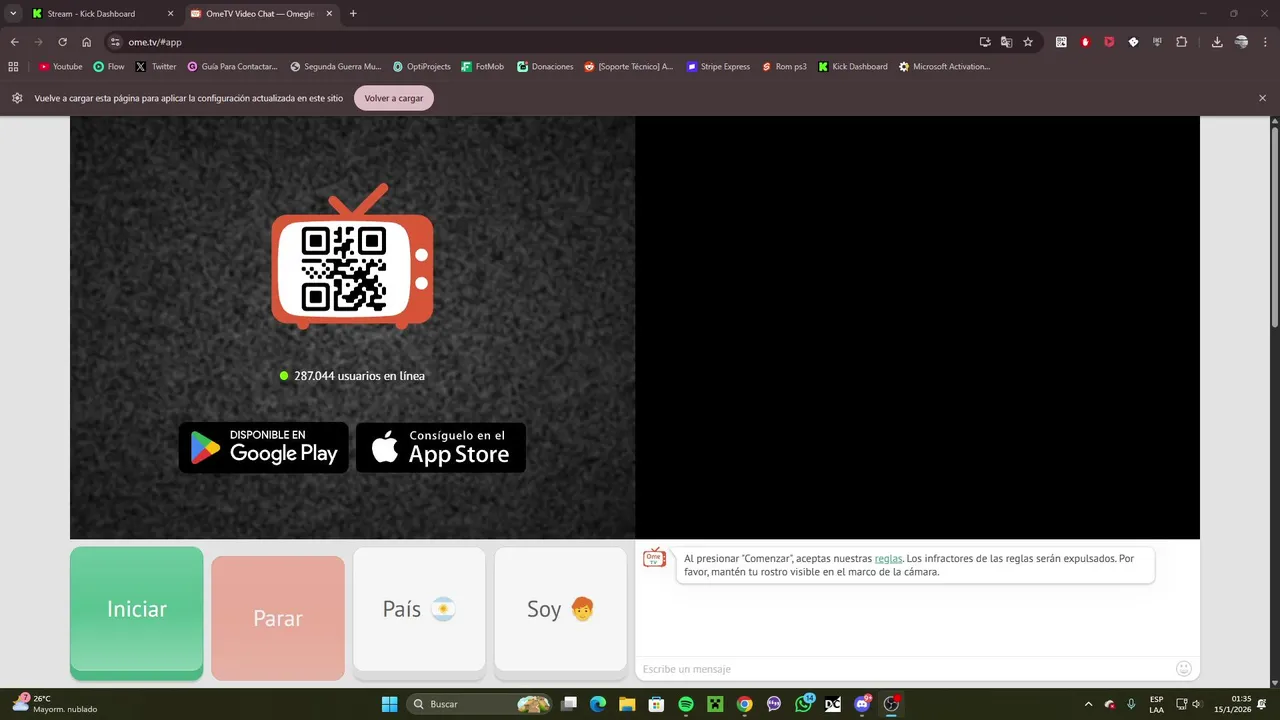Click the install app icon in address bar
The height and width of the screenshot is (720, 1280).
pyautogui.click(x=985, y=42)
